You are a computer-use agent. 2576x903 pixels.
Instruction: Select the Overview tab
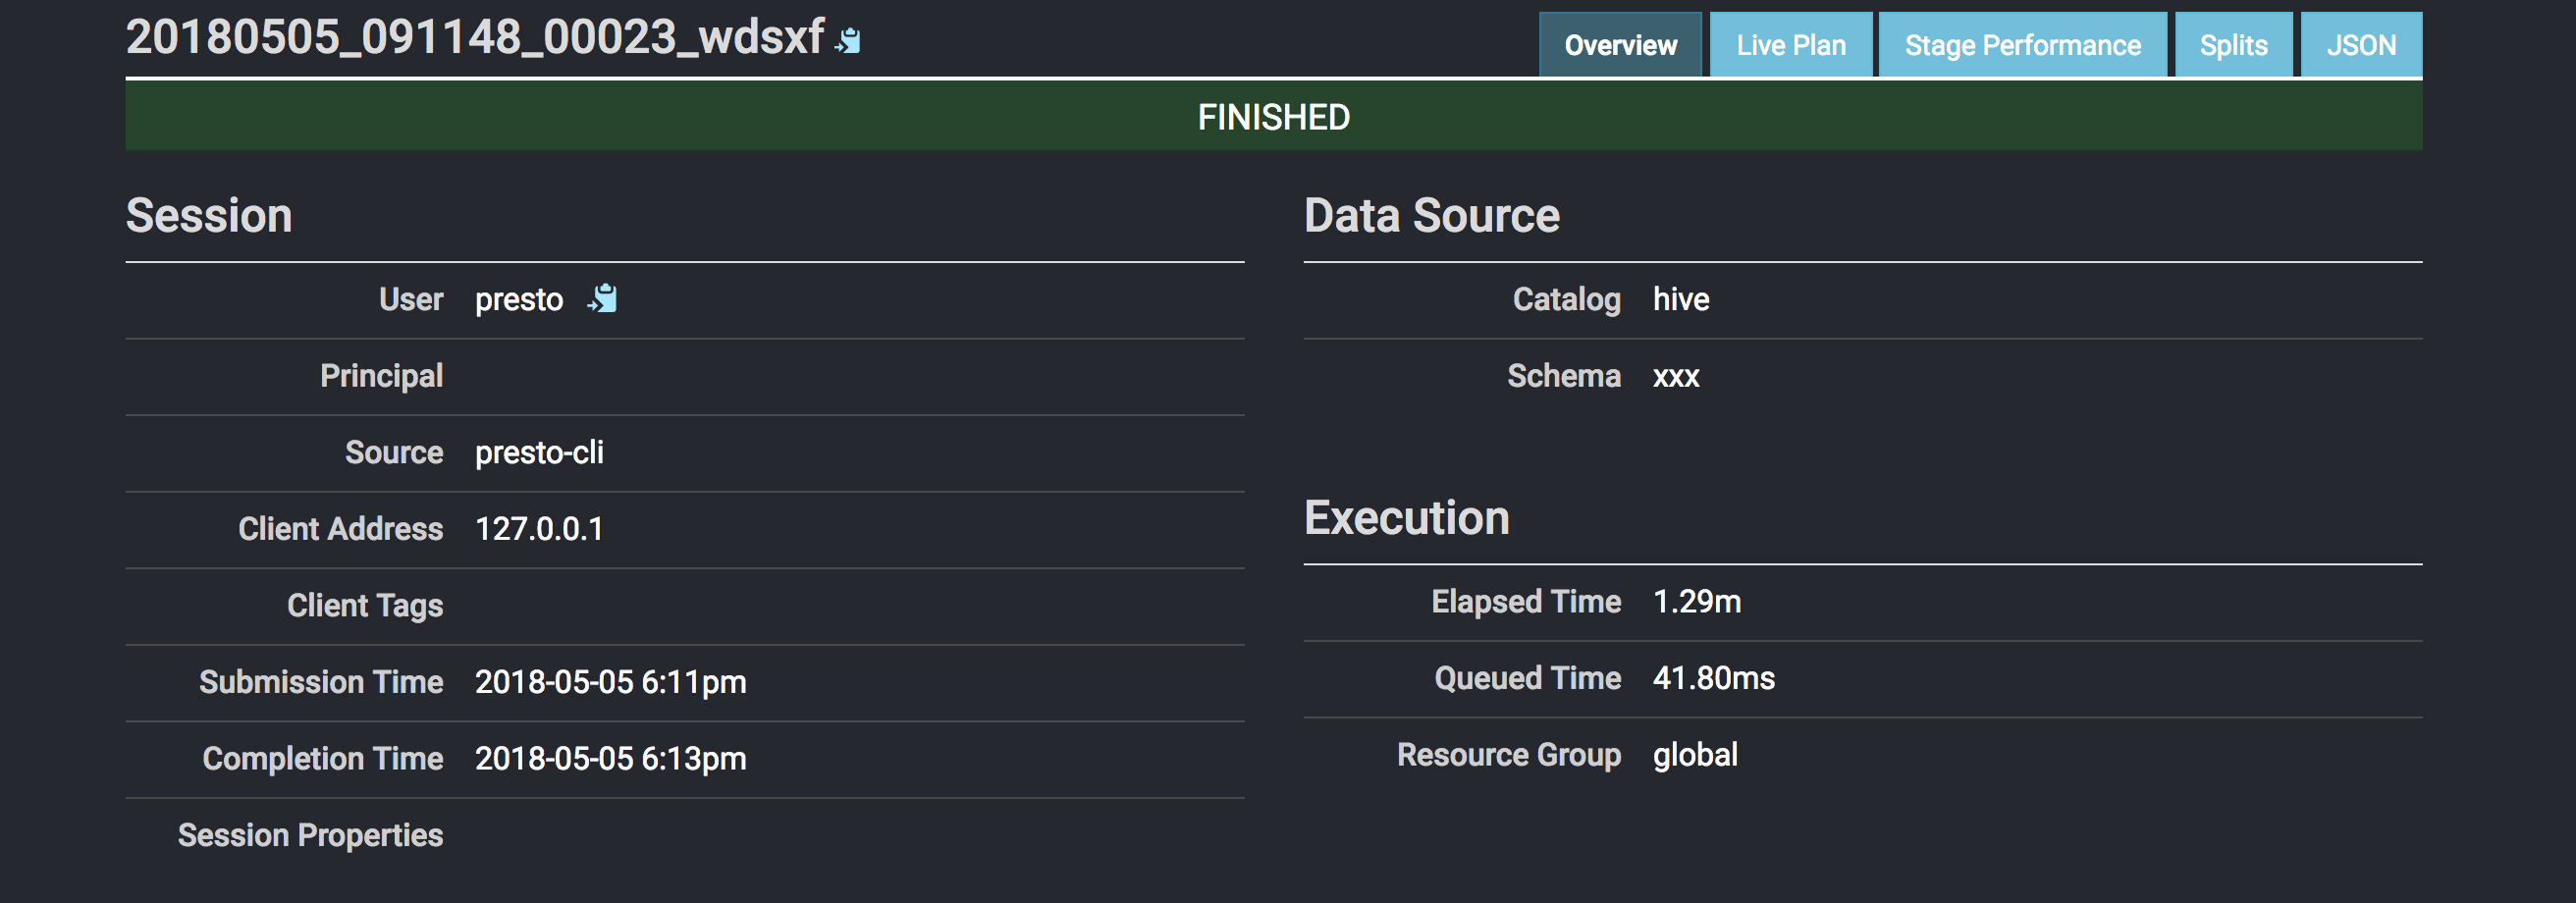(1620, 45)
